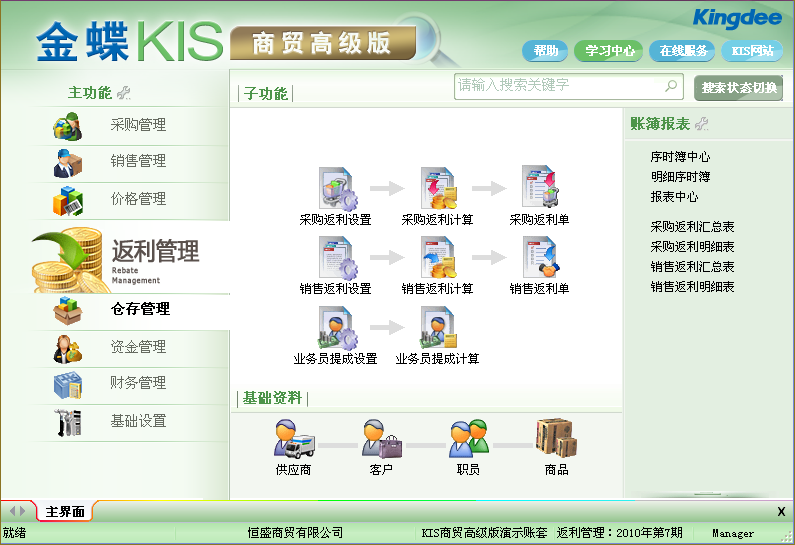The image size is (795, 545).
Task: Open 在线服务 from the top bar
Action: click(x=683, y=51)
